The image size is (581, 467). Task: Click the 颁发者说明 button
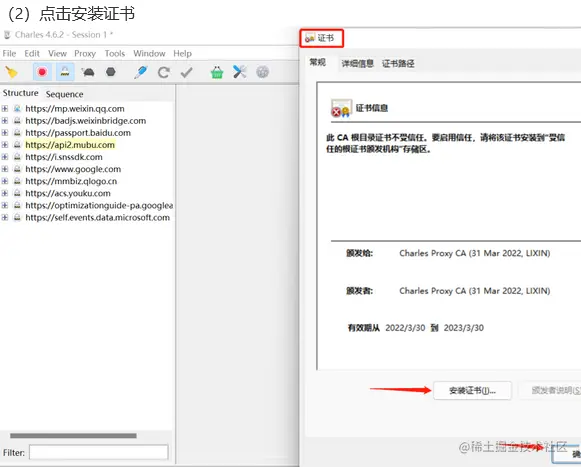(x=550, y=390)
